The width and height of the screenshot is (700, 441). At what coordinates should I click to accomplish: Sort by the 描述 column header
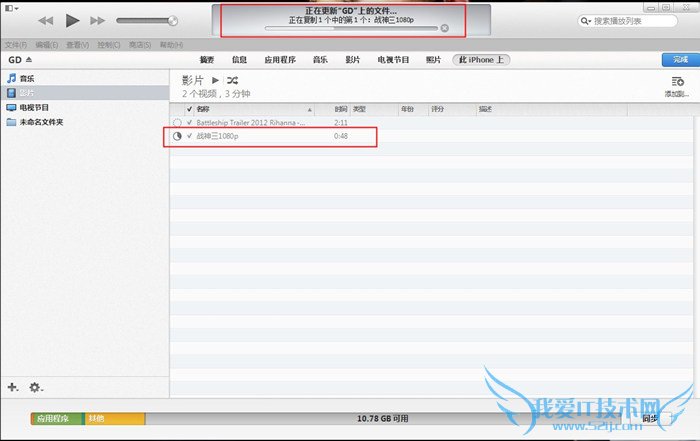pos(551,109)
